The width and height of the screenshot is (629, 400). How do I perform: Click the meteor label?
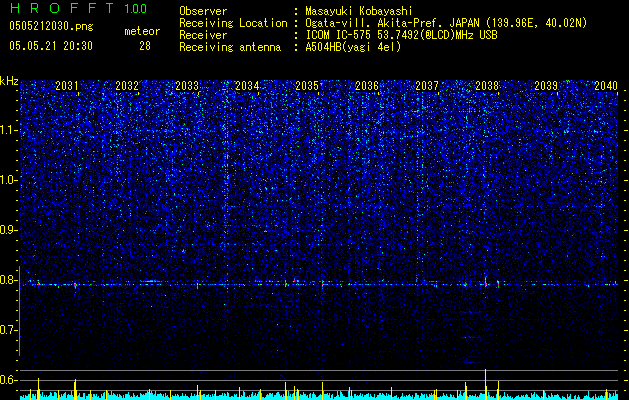(142, 31)
